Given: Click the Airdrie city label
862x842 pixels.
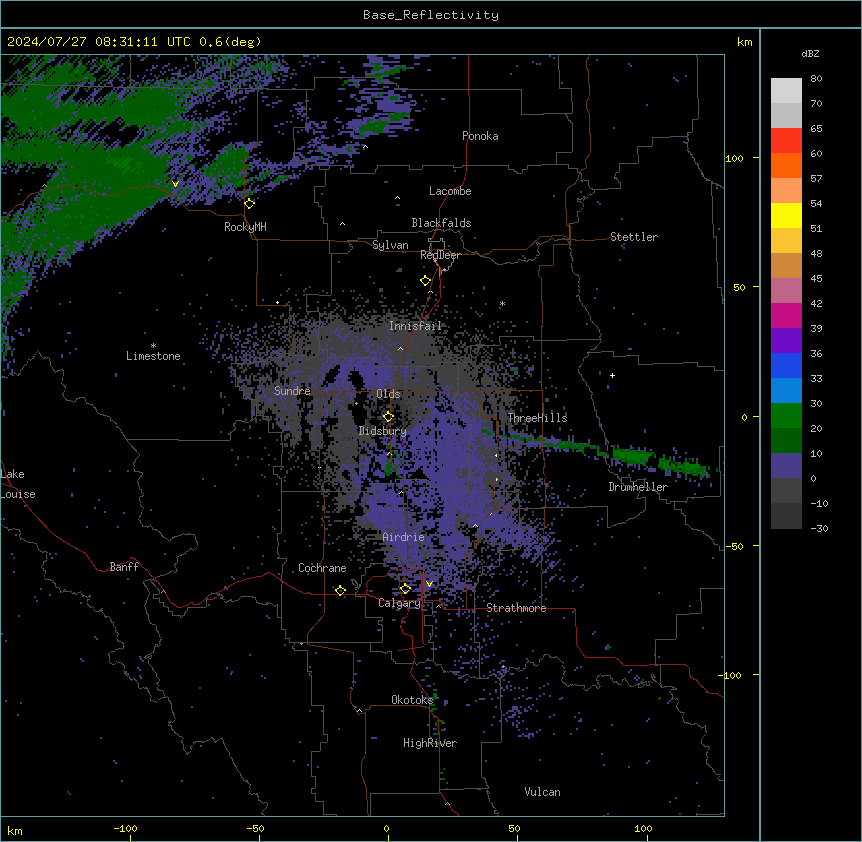Looking at the screenshot, I should (x=403, y=537).
